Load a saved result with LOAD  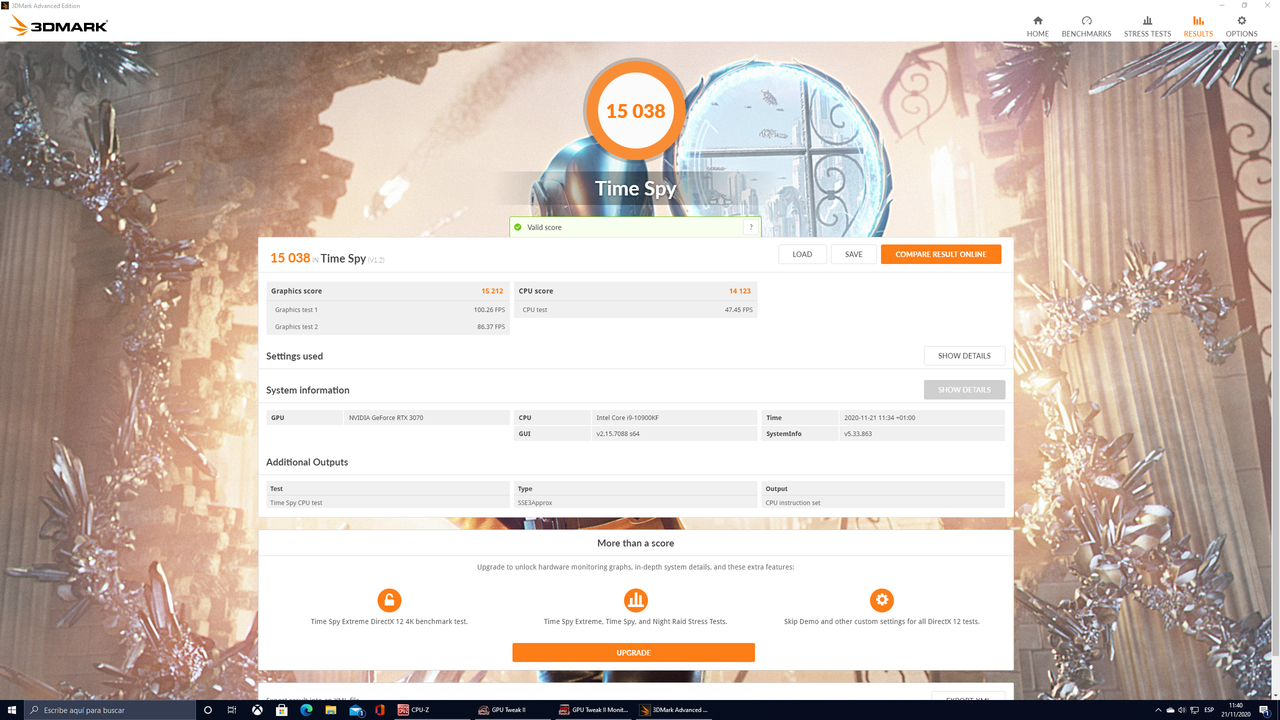[x=802, y=254]
